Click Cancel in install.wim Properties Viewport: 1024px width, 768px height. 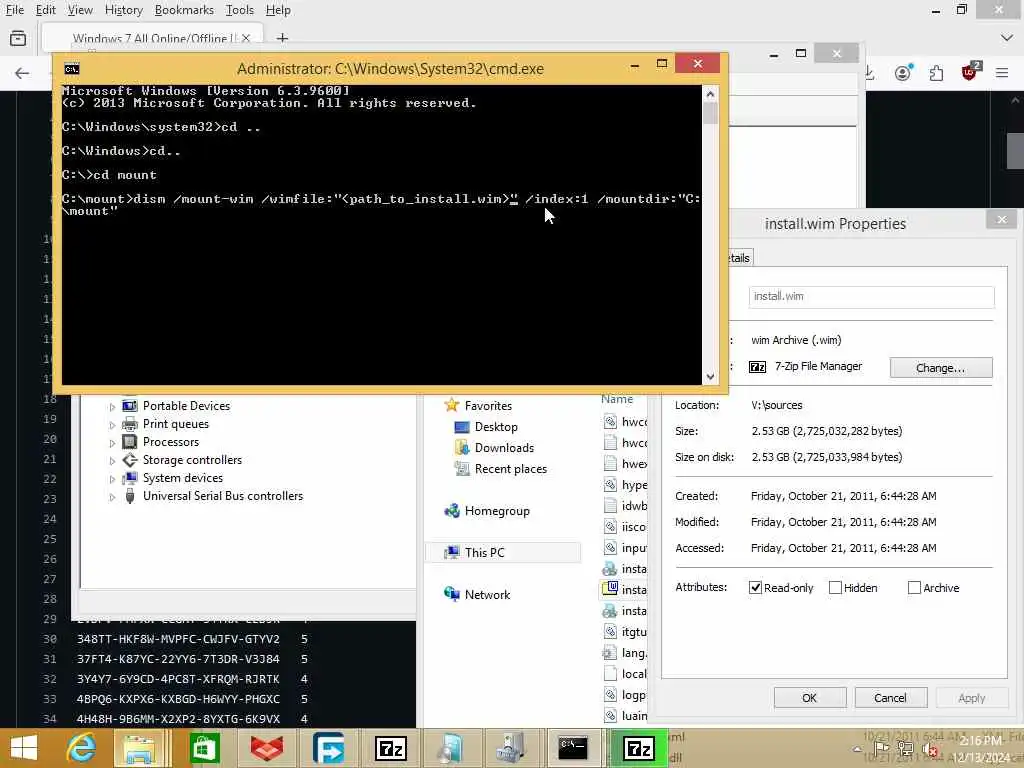[x=890, y=698]
